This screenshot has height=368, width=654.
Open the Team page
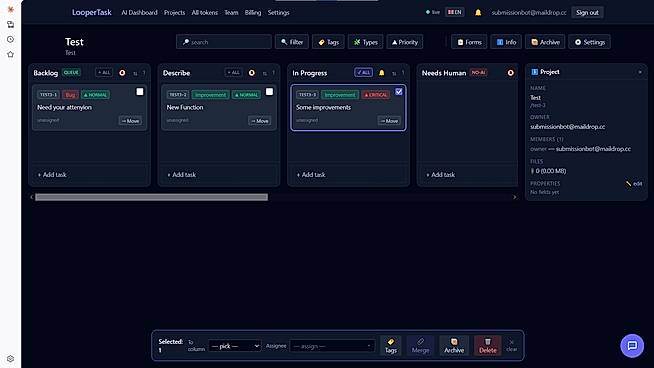click(x=231, y=13)
